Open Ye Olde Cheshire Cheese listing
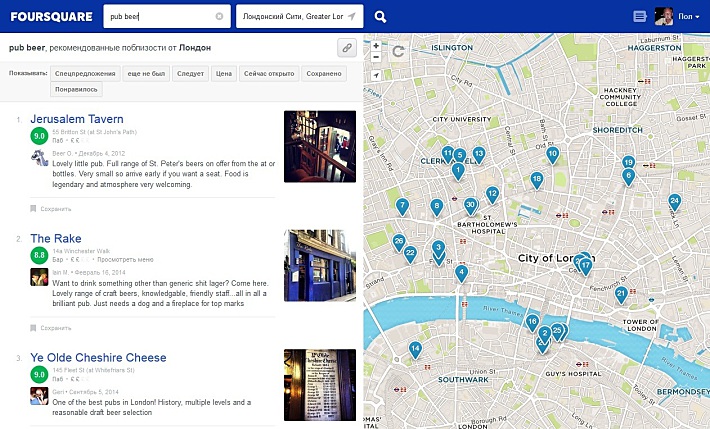The image size is (710, 429). [x=98, y=357]
